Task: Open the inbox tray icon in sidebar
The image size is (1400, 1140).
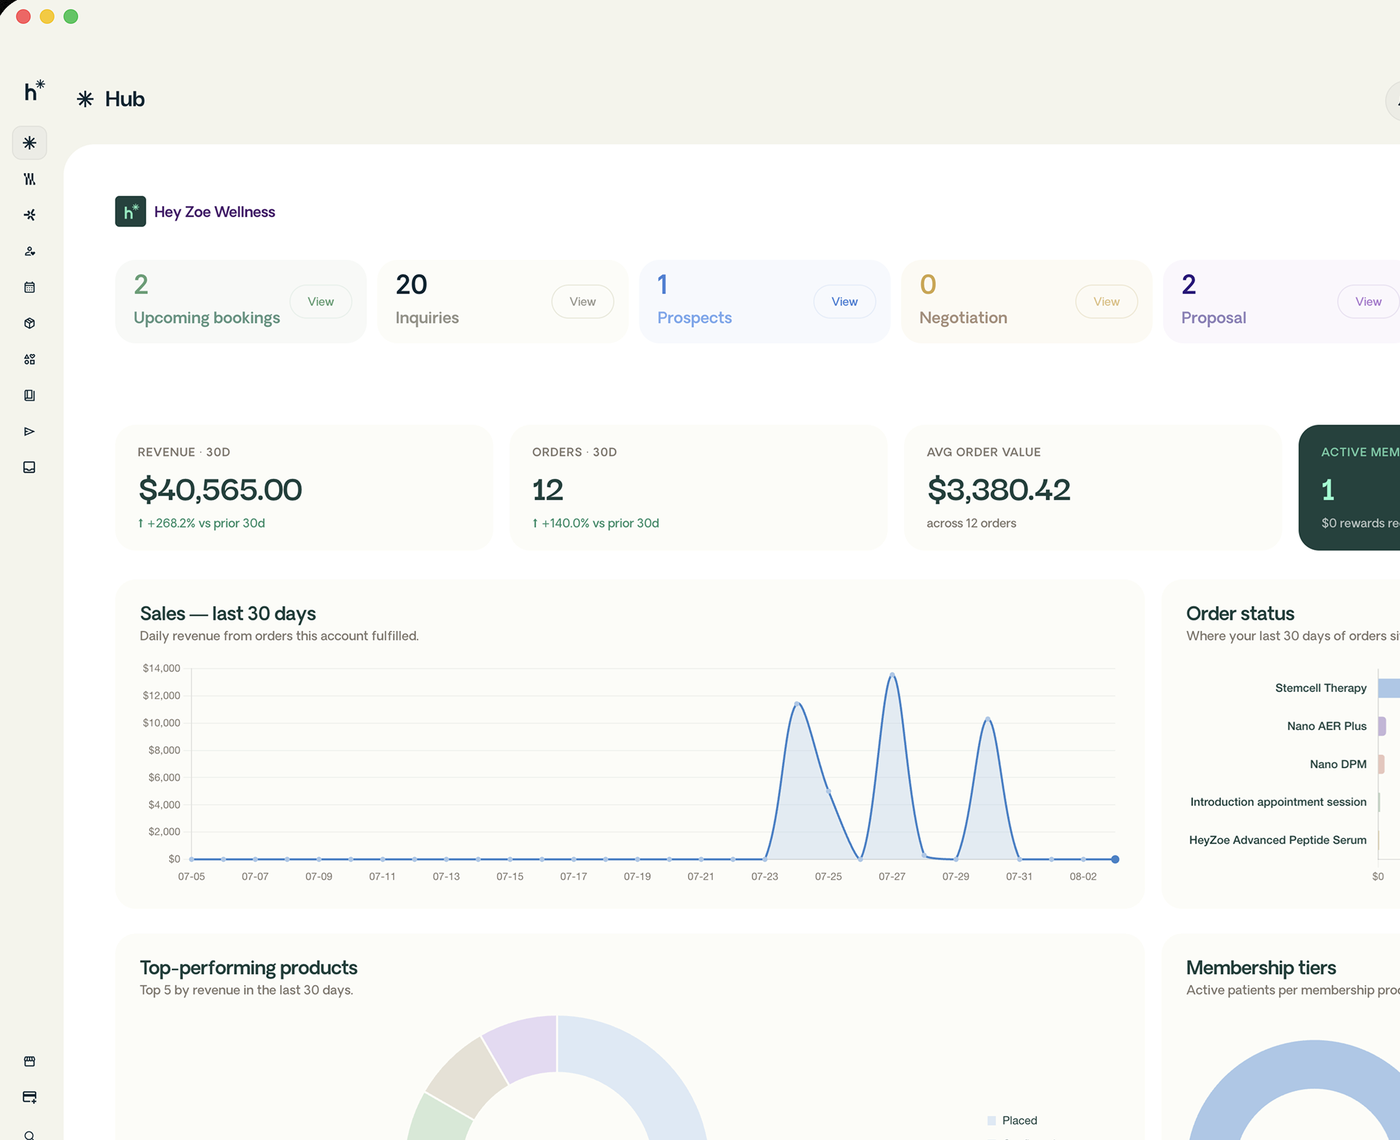Action: 29,467
